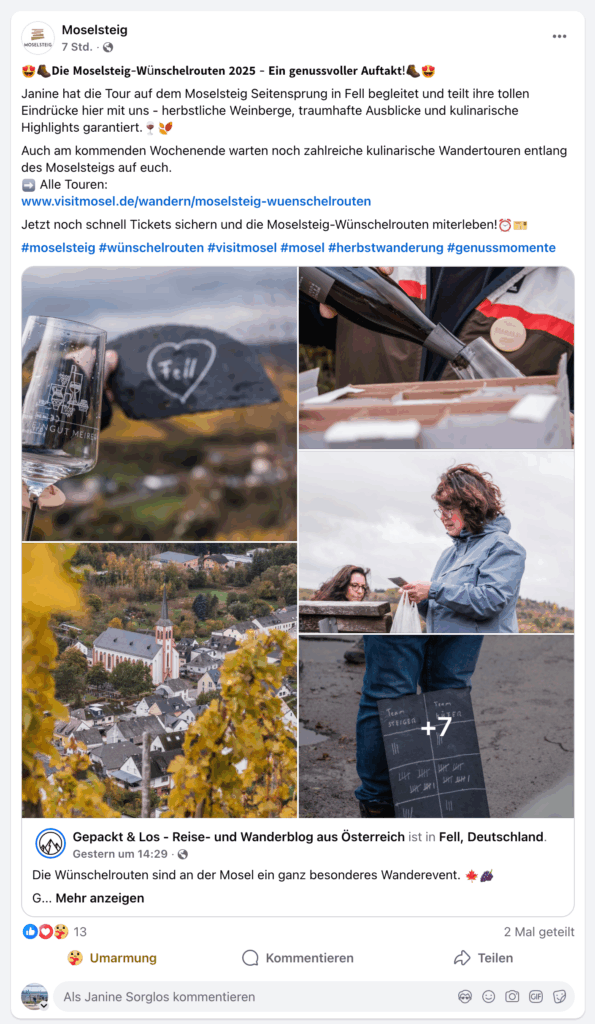Image resolution: width=595 pixels, height=1024 pixels.
Task: Click the Teilen share button
Action: click(x=483, y=958)
